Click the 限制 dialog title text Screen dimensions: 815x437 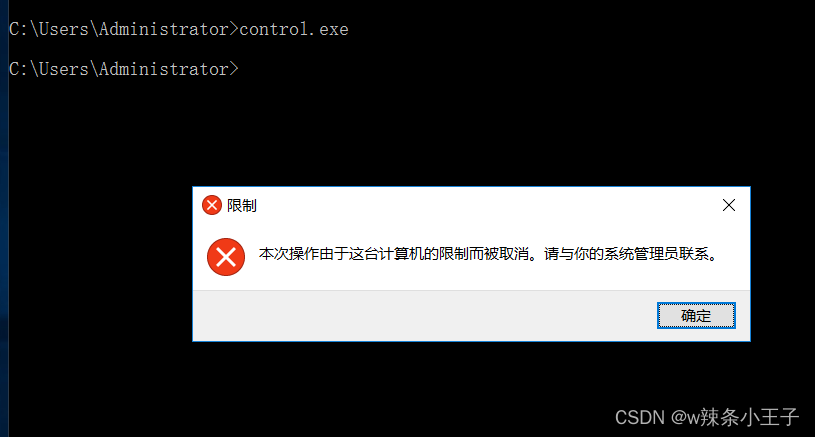click(242, 206)
